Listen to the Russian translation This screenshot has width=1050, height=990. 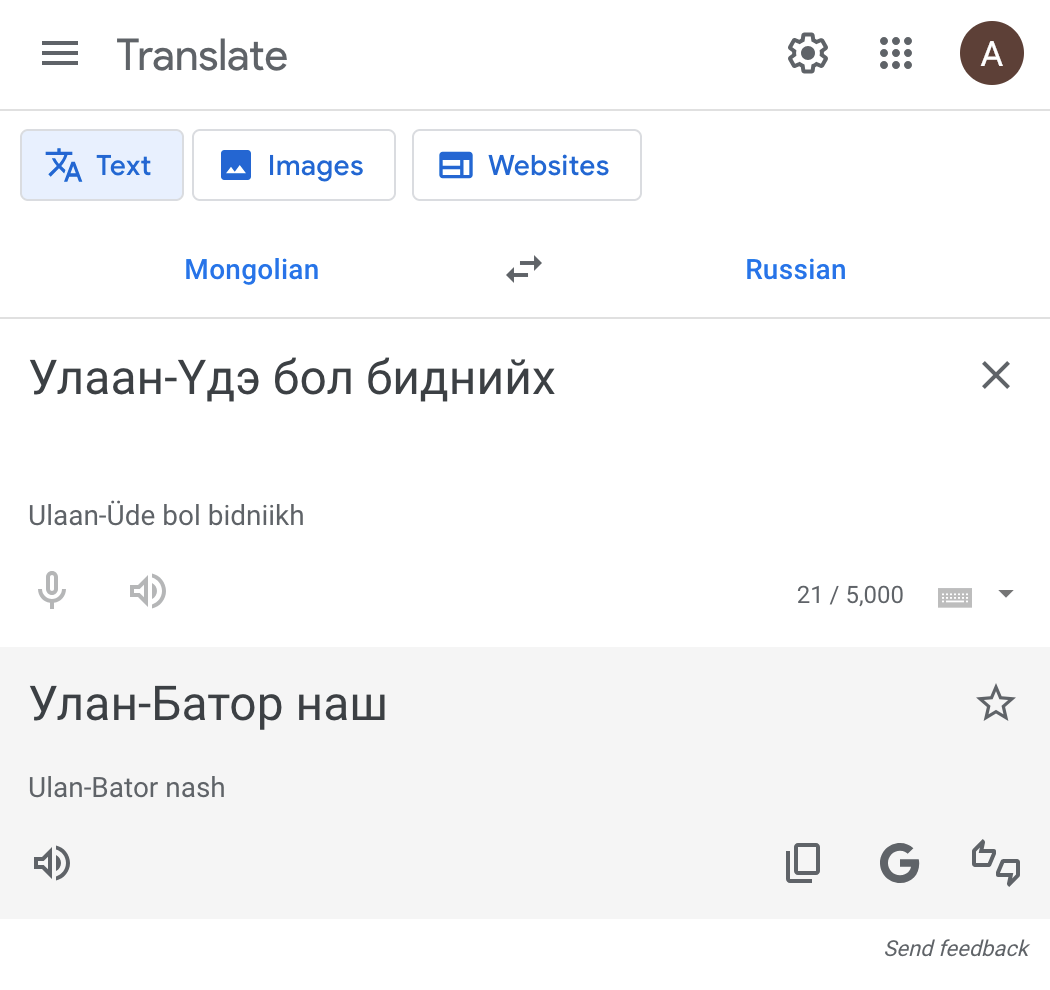(52, 863)
